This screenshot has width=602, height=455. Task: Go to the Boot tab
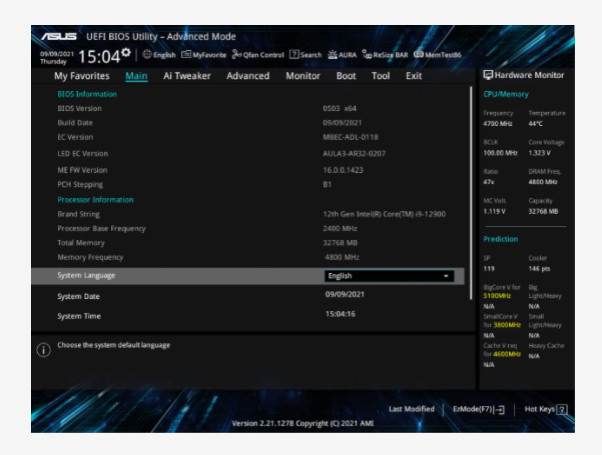[x=346, y=76]
